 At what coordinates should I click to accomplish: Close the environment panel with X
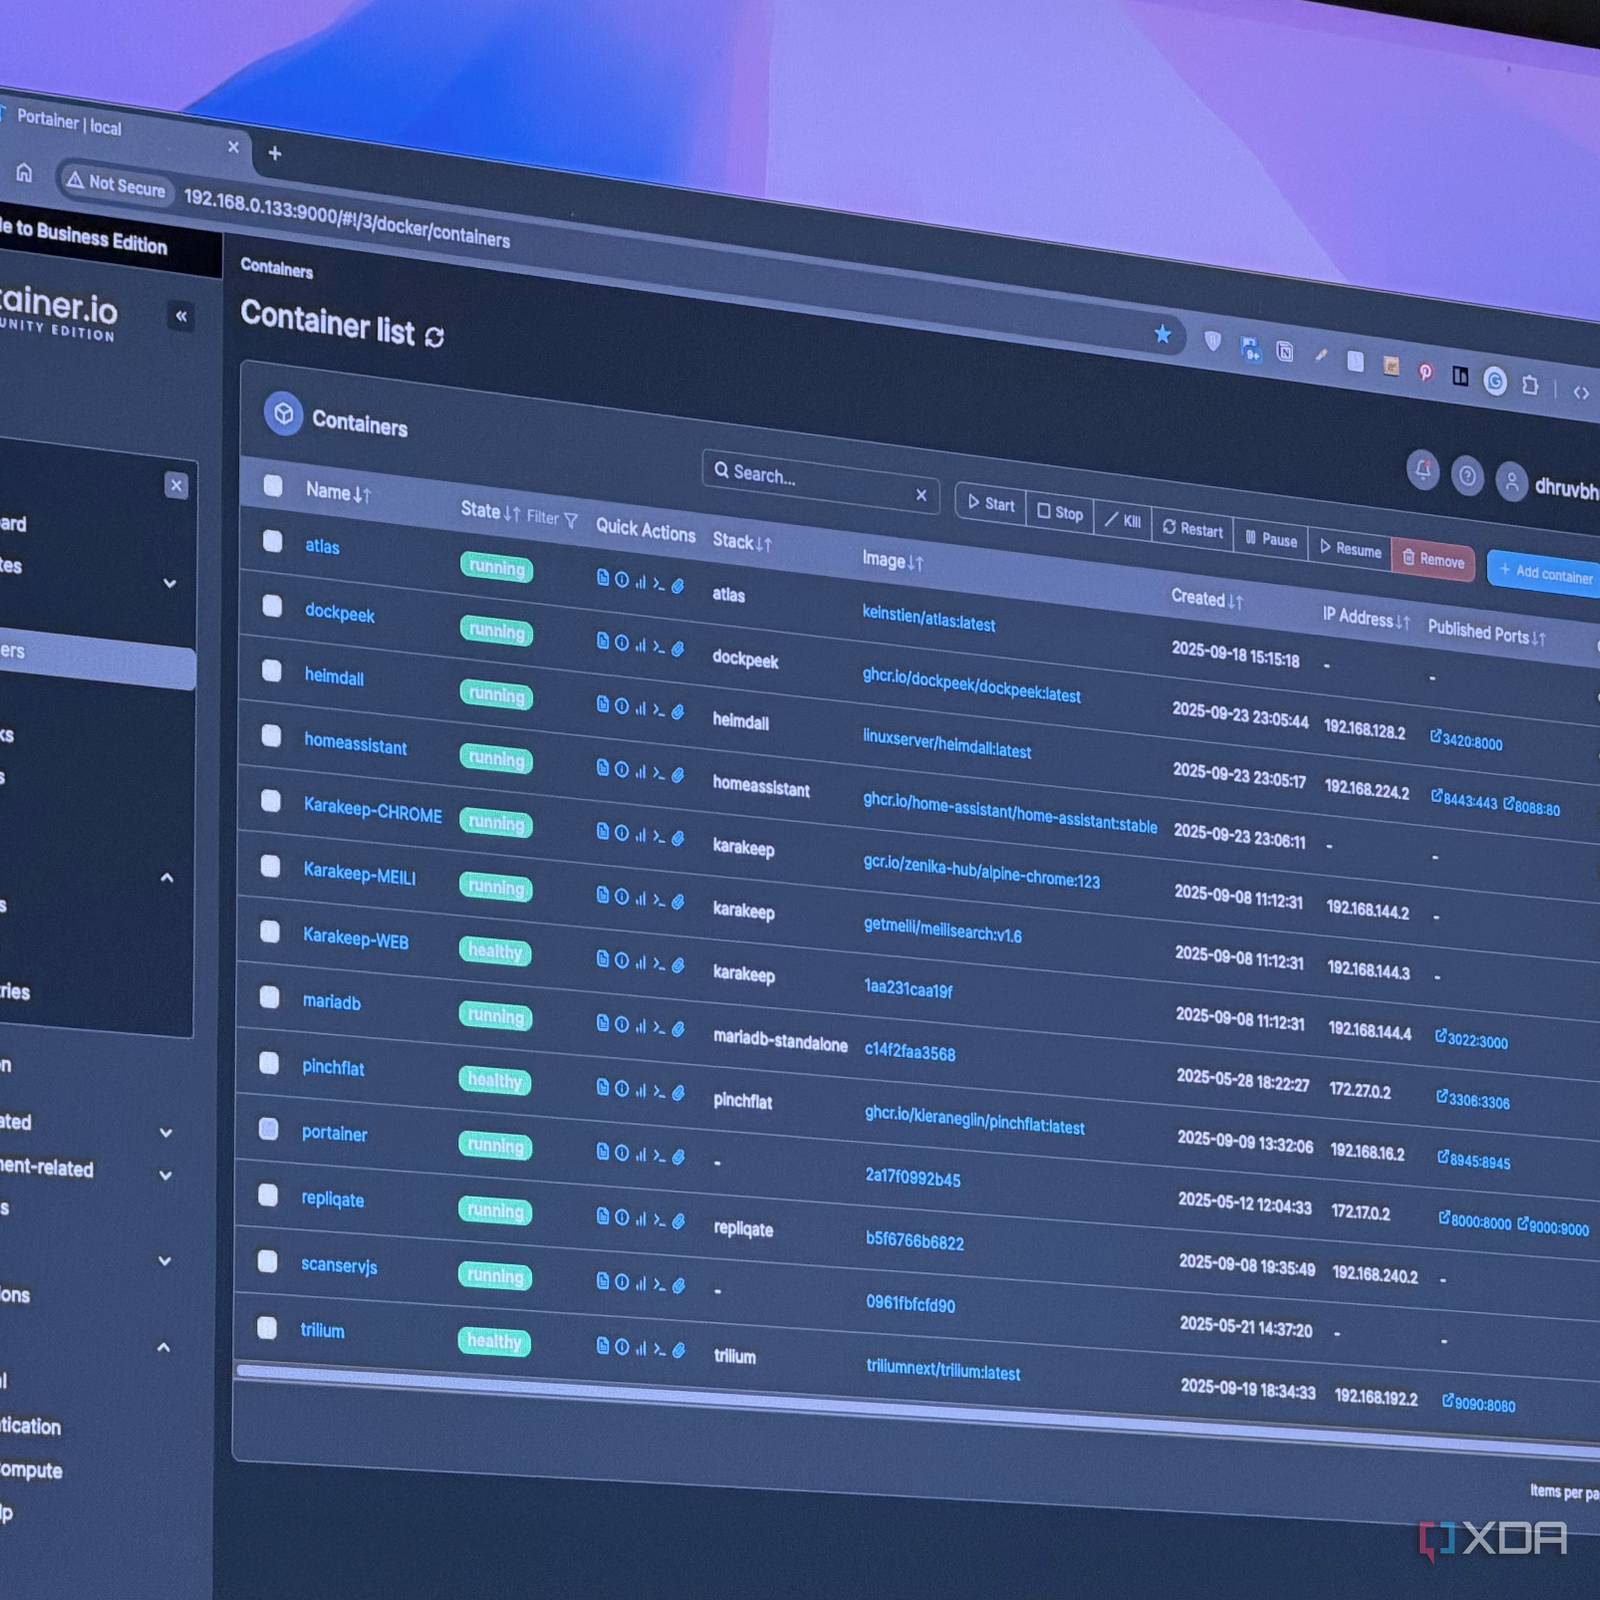(176, 486)
